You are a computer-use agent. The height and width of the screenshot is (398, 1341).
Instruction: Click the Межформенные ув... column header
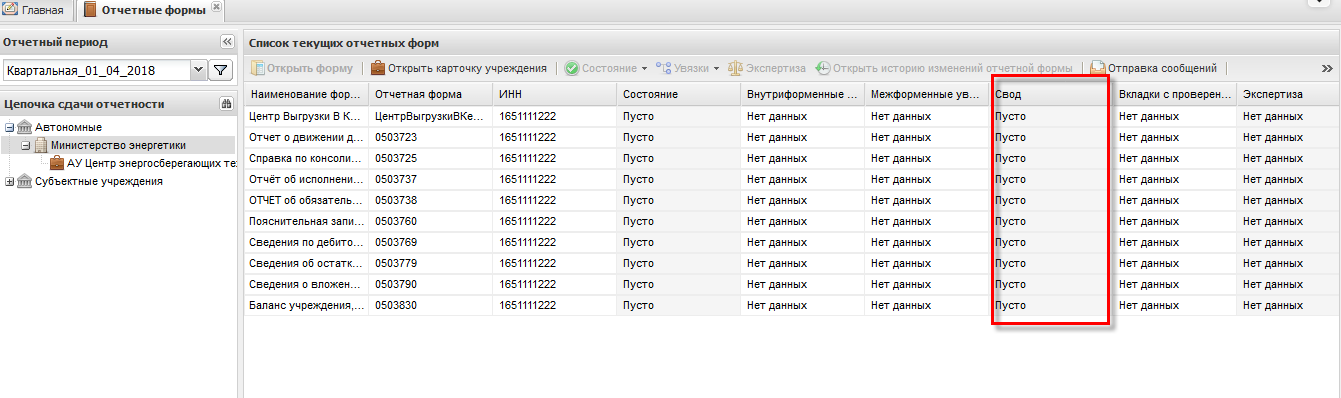coord(926,94)
